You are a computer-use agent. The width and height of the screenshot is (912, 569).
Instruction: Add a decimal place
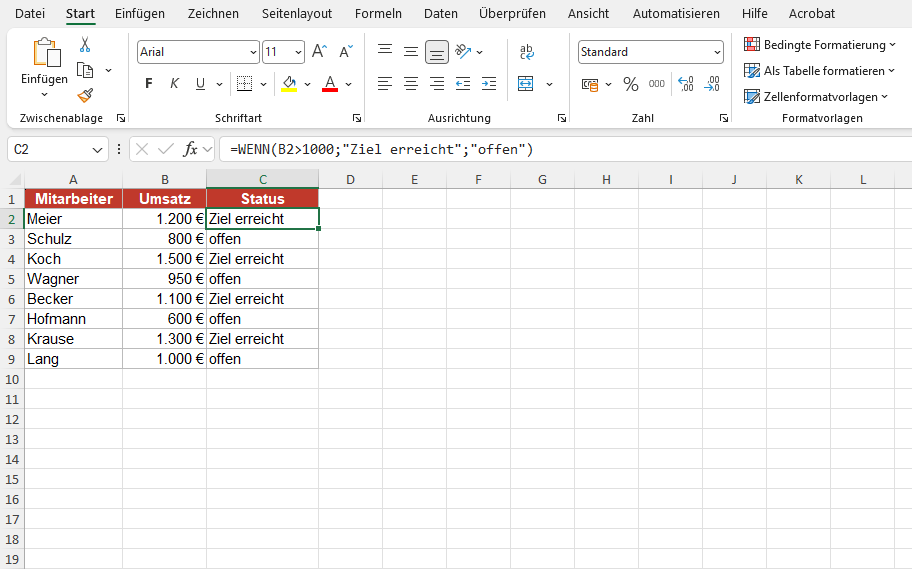[x=686, y=84]
